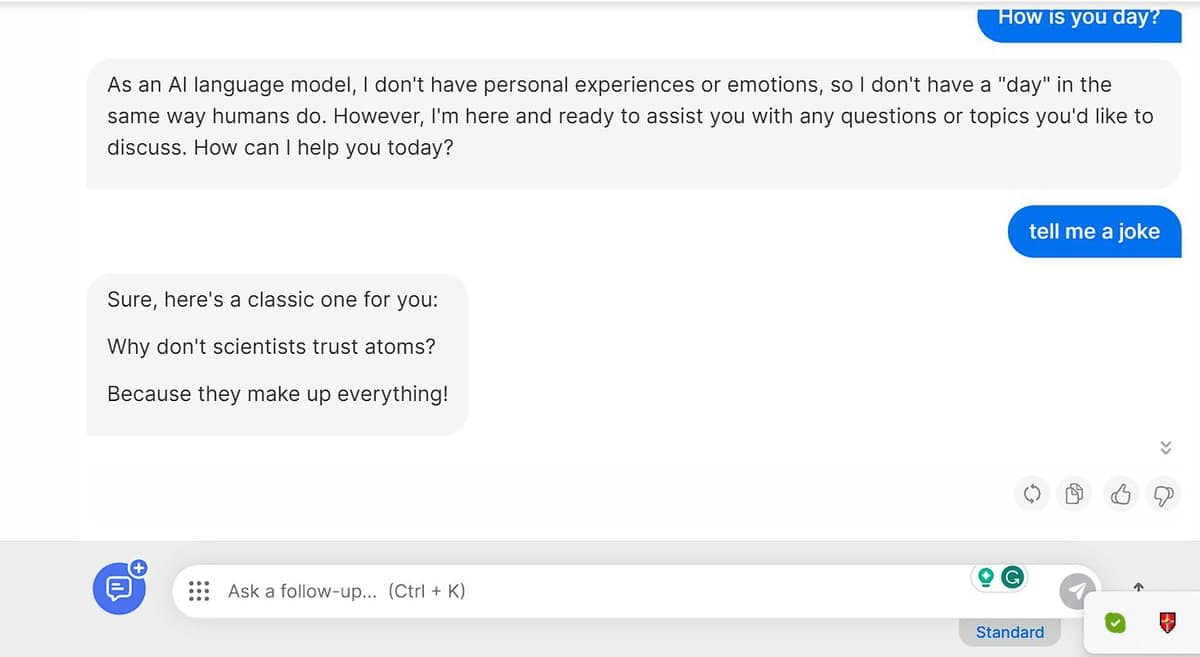The height and width of the screenshot is (657, 1200).
Task: Give the response a thumbs down
Action: [x=1163, y=493]
